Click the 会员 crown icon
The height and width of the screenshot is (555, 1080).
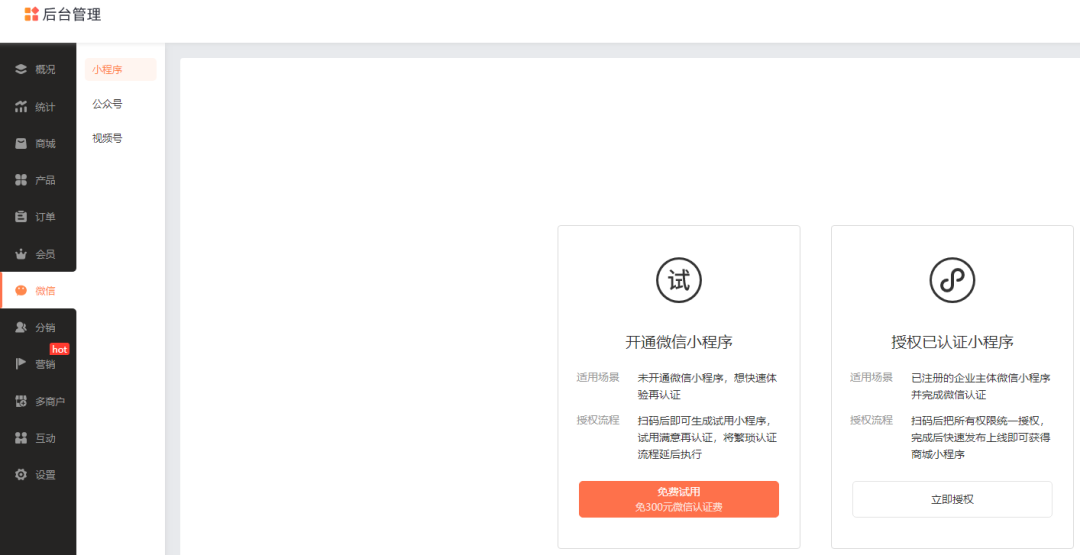coord(21,254)
